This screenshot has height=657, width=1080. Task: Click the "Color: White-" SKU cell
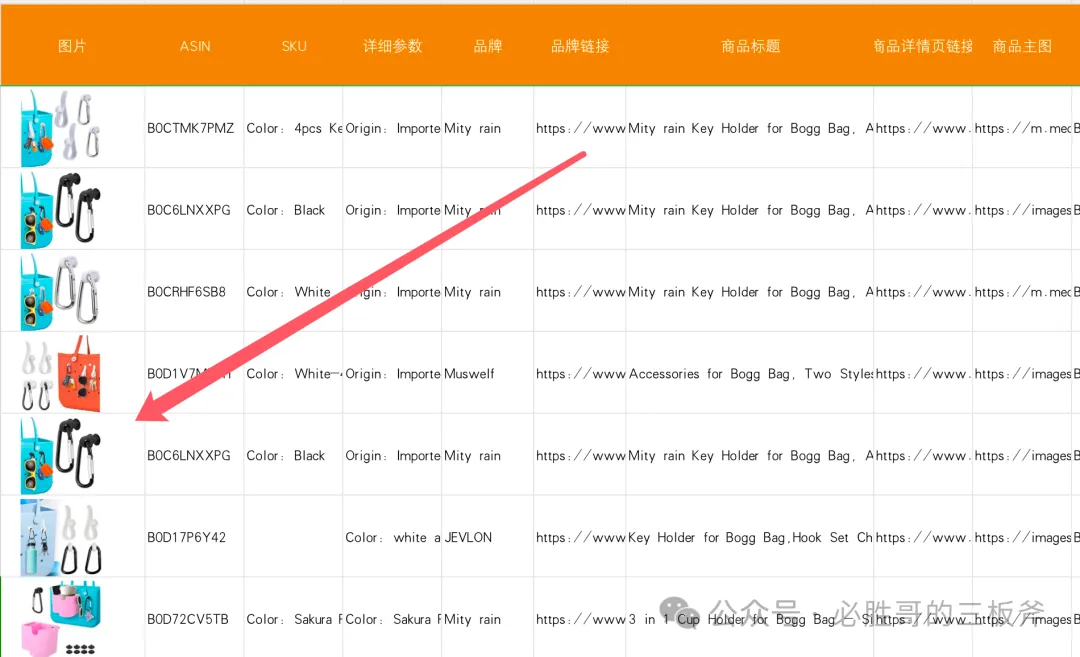coord(293,374)
